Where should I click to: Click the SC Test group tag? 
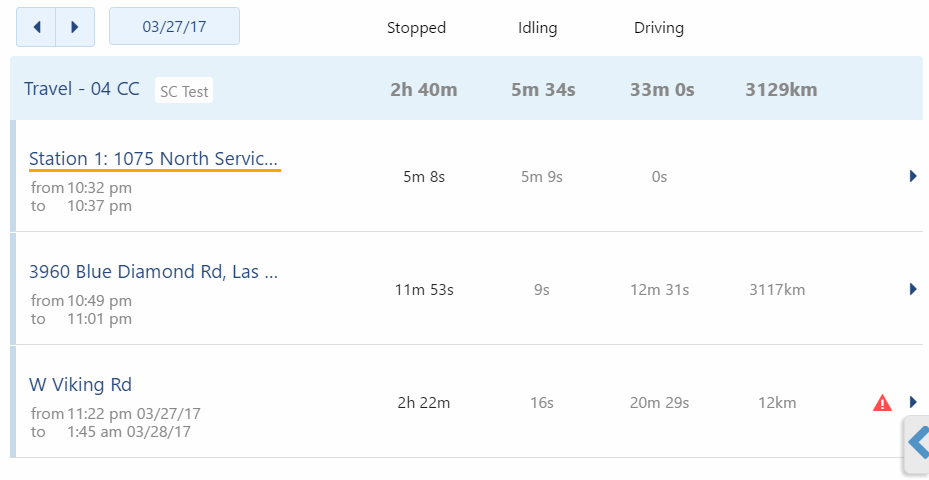click(x=184, y=91)
